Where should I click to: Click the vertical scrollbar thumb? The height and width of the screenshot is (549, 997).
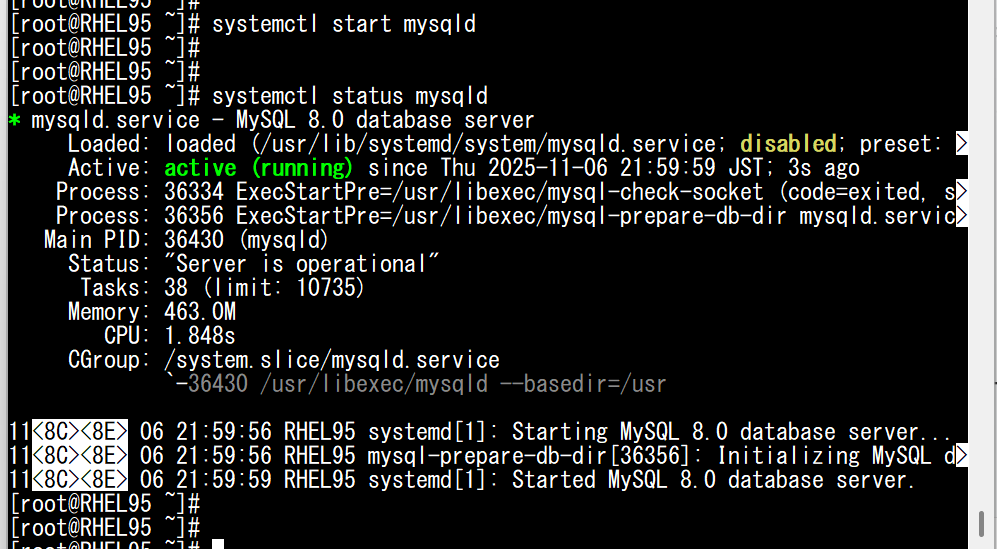(983, 524)
